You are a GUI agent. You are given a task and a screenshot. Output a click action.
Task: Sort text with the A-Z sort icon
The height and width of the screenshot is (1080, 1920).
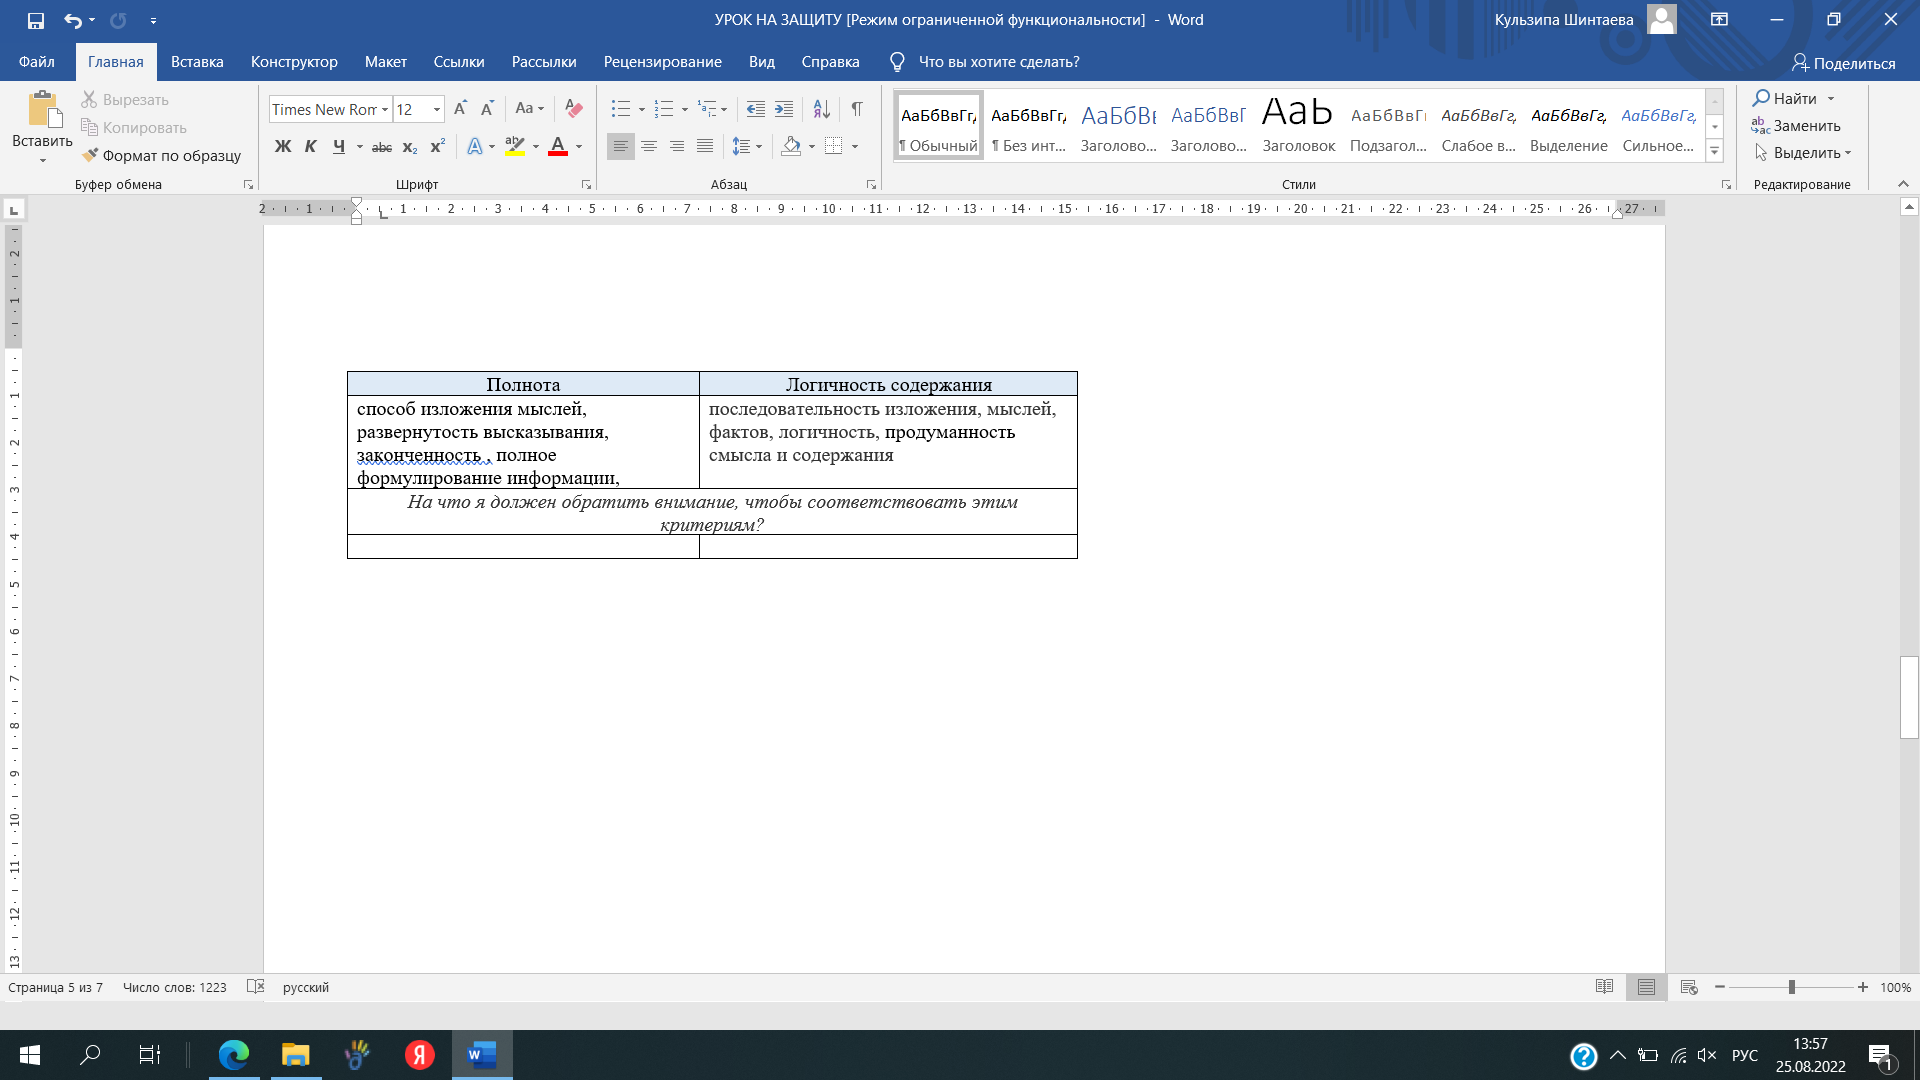click(821, 109)
